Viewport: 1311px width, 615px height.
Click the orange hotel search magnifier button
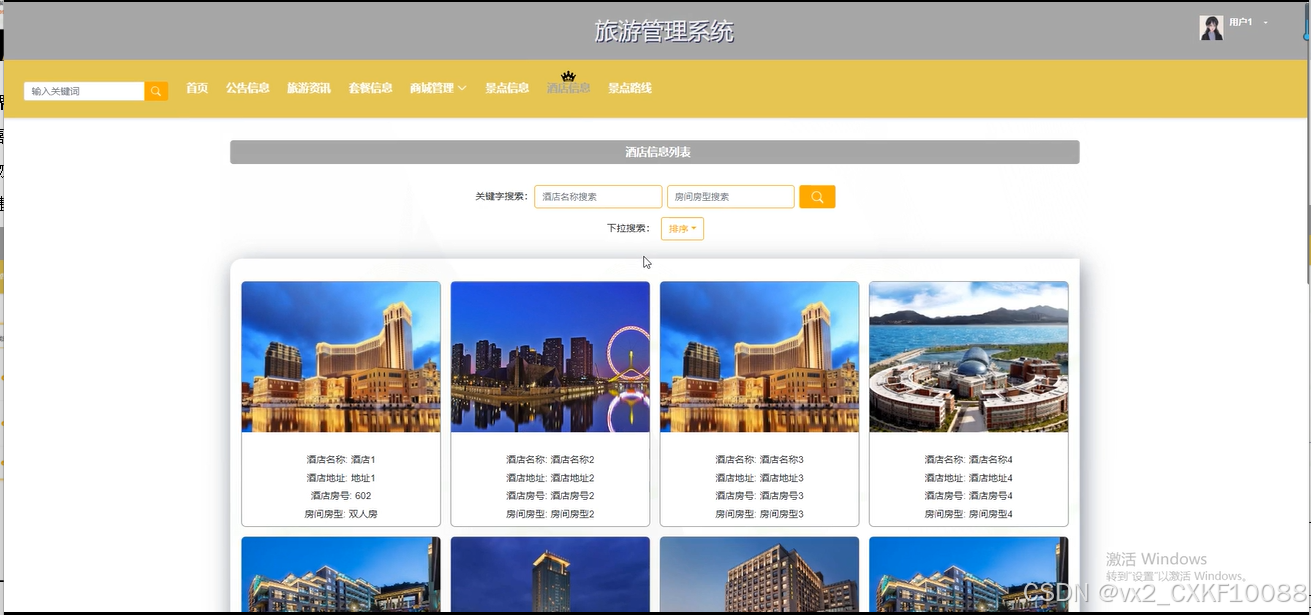817,197
